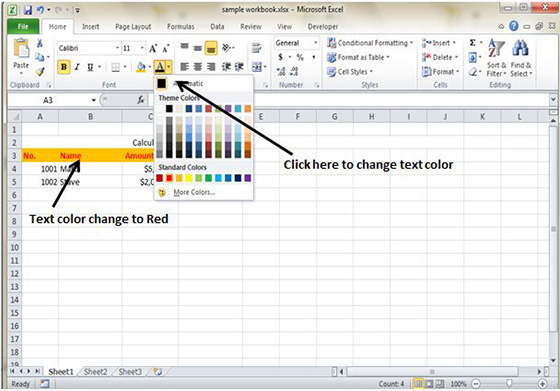Apply Comma Style format

314,57
